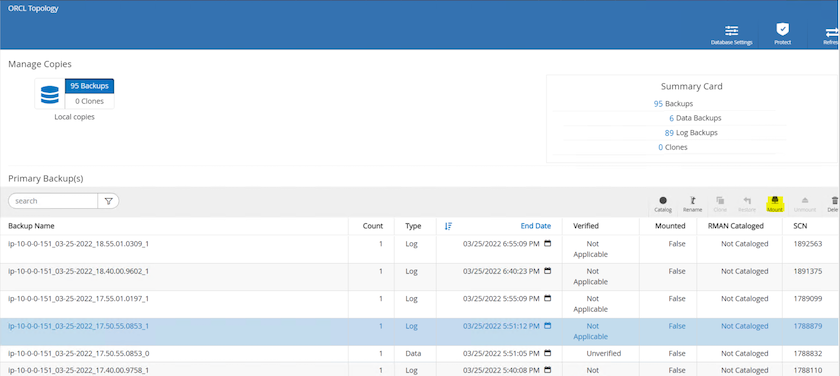
Task: Click SCN value 1788879
Action: click(x=807, y=326)
